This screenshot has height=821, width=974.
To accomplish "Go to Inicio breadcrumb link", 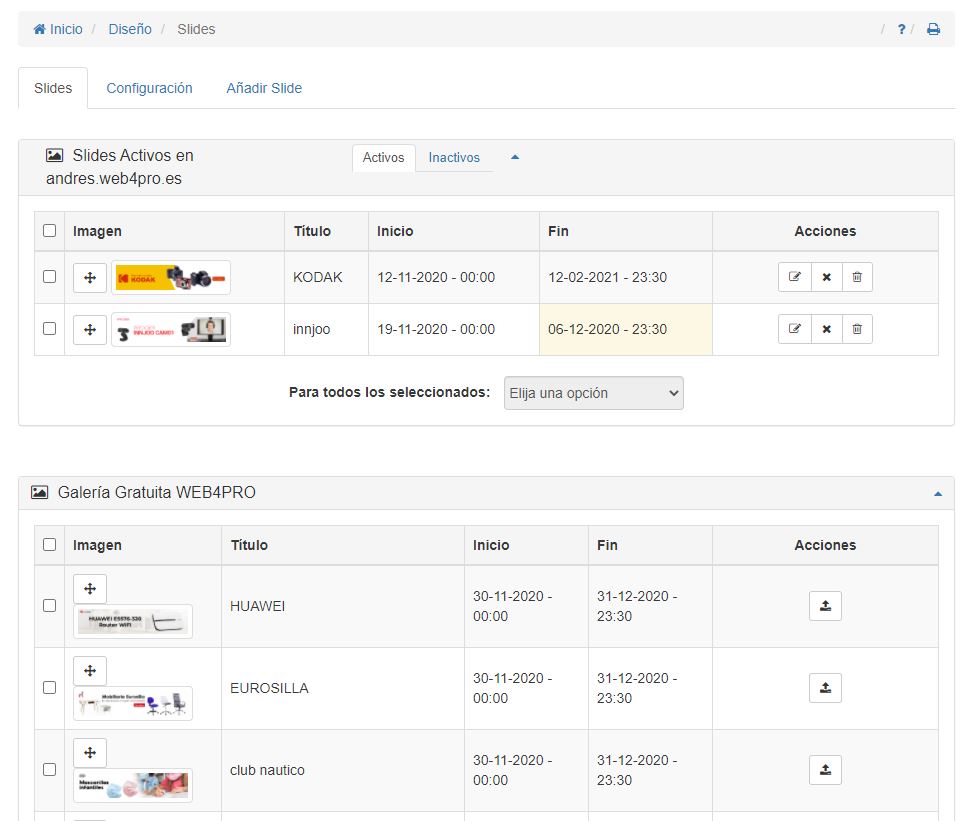I will [58, 29].
